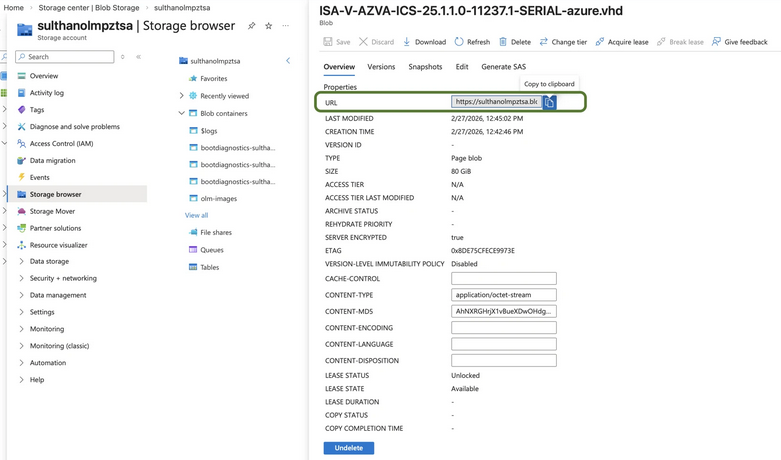Collapse the storage browser tree pane
Screen dimensions: 781x460
point(288,61)
